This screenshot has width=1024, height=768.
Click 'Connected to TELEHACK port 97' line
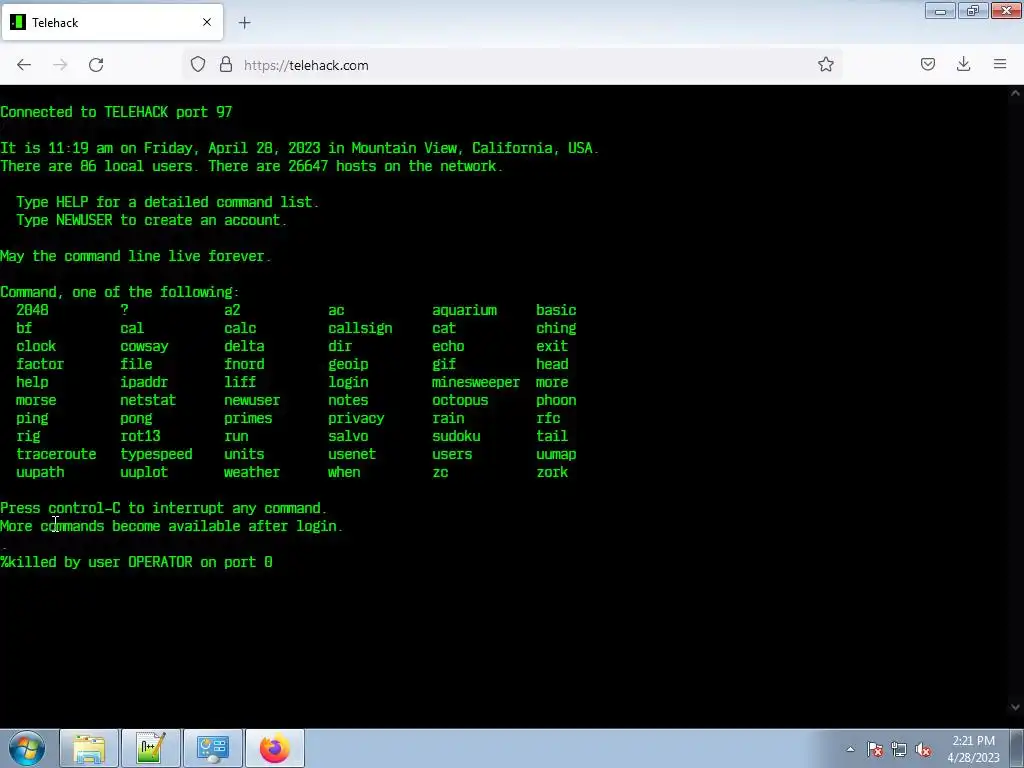coord(116,112)
